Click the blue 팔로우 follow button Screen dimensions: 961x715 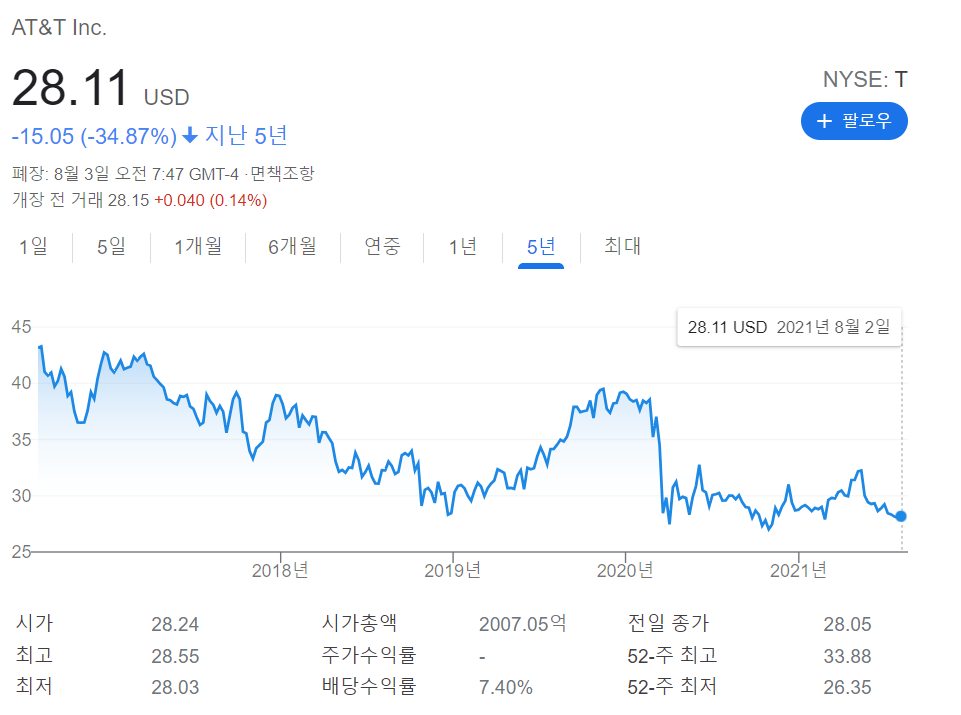[854, 121]
